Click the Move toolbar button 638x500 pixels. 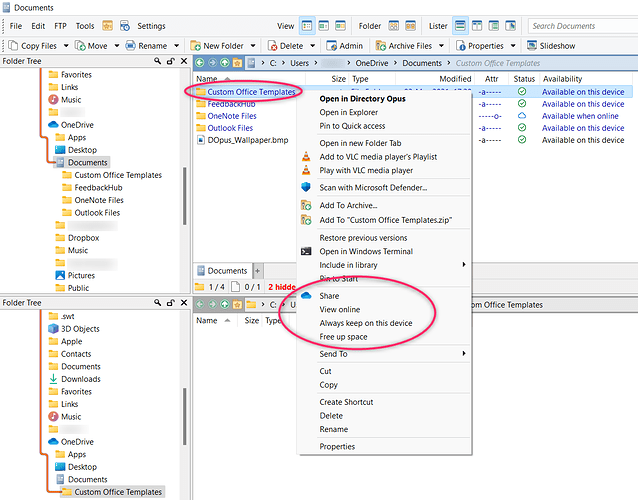click(92, 46)
